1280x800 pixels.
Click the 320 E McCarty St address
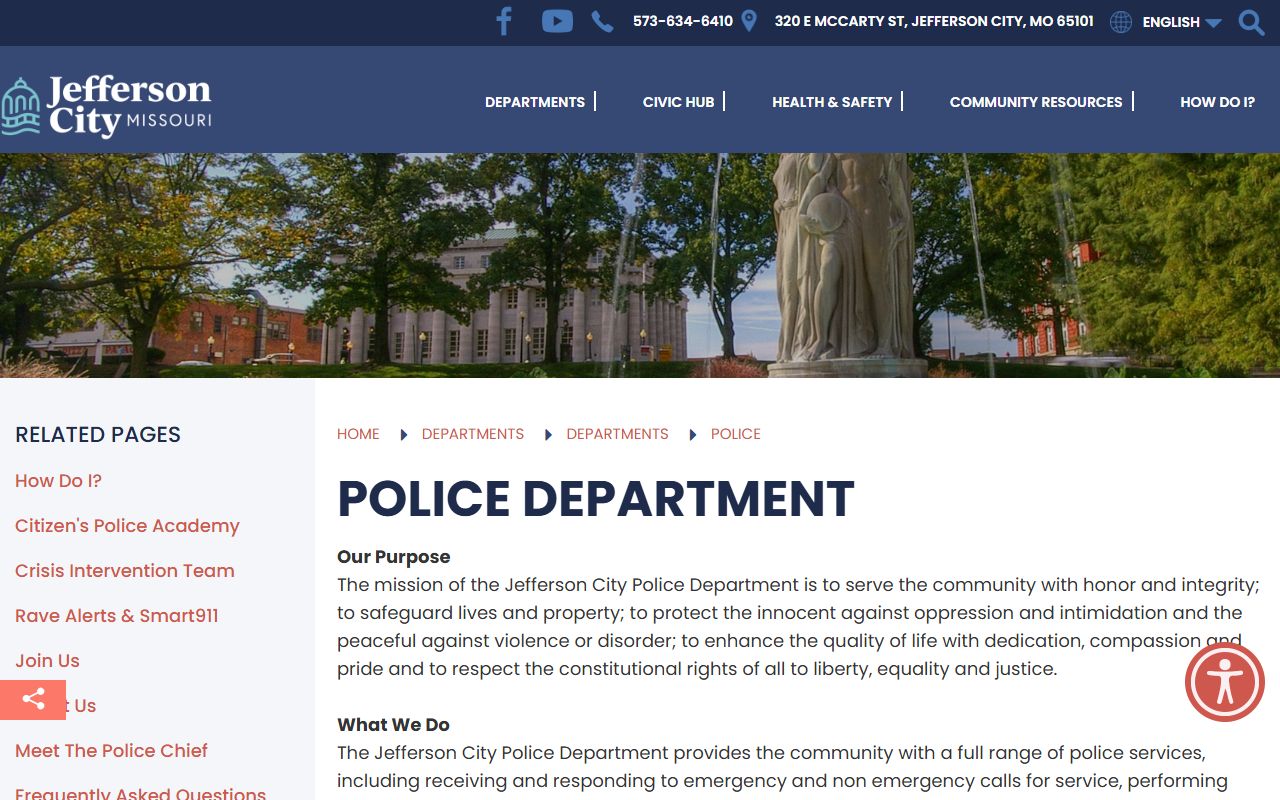[934, 21]
